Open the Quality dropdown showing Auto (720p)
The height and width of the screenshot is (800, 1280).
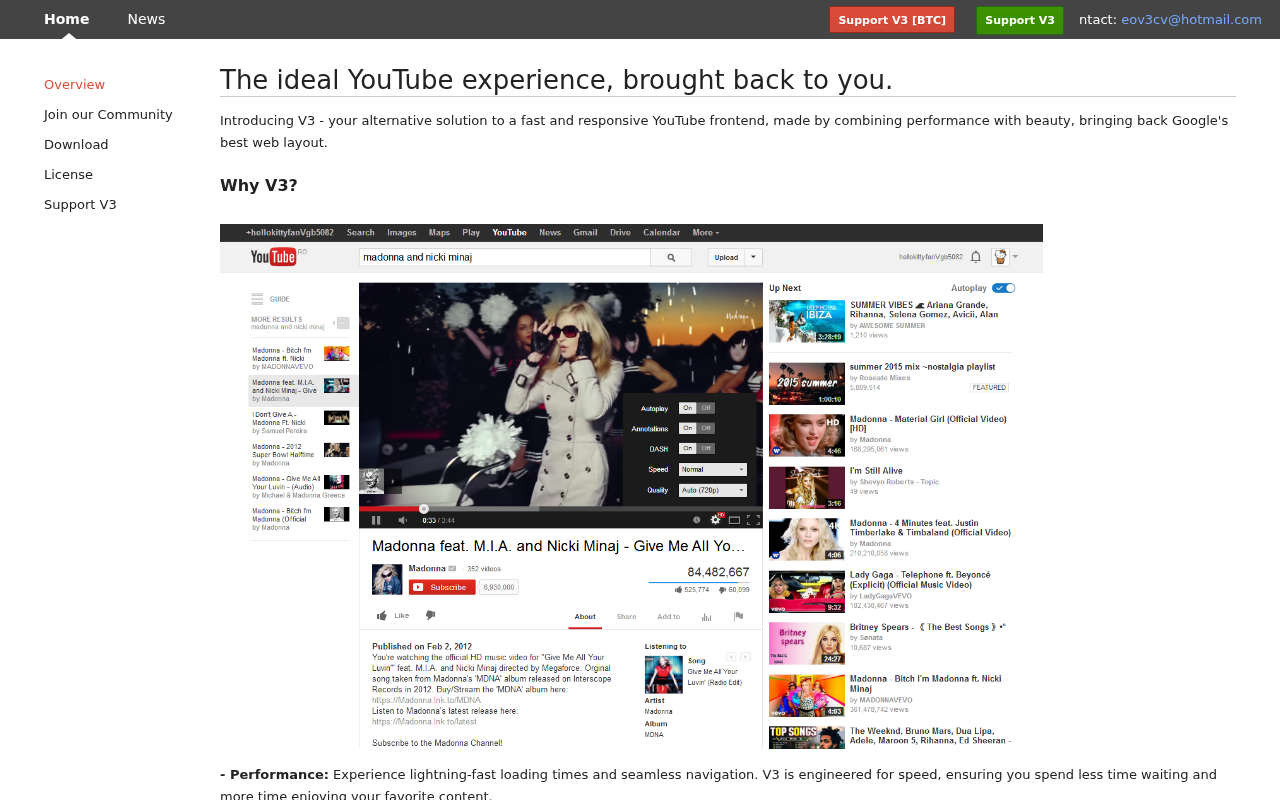(713, 490)
